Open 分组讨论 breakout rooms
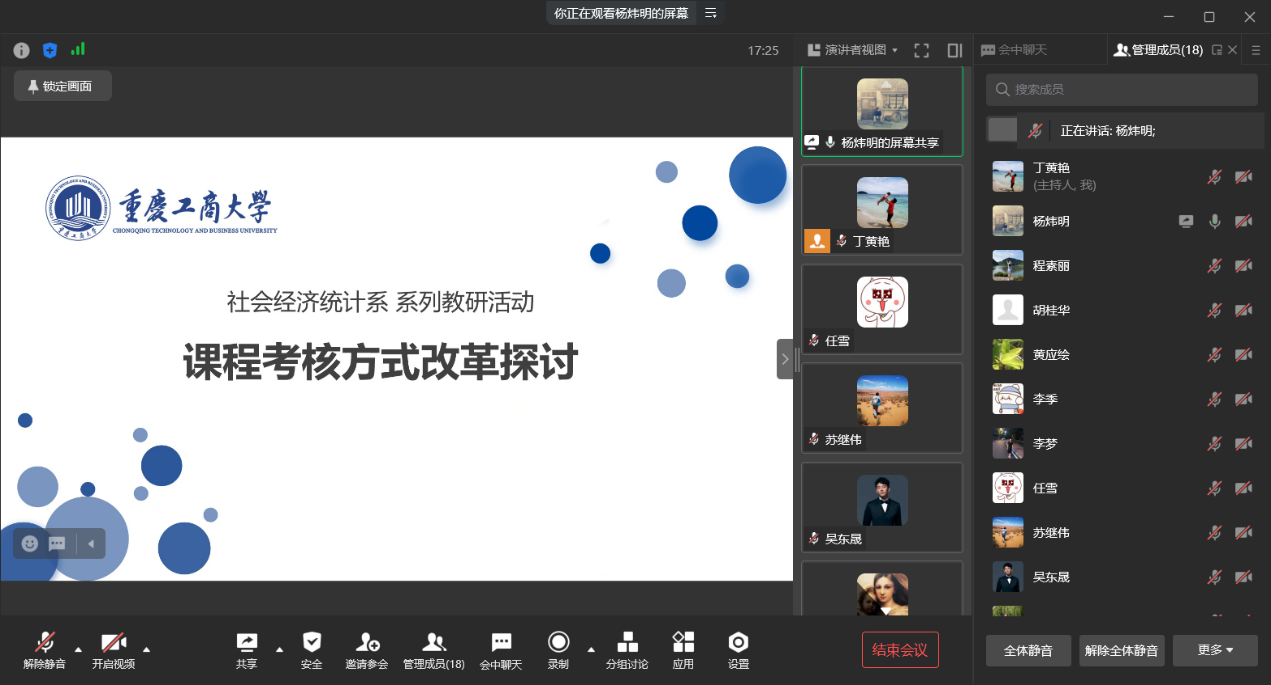 (x=627, y=642)
